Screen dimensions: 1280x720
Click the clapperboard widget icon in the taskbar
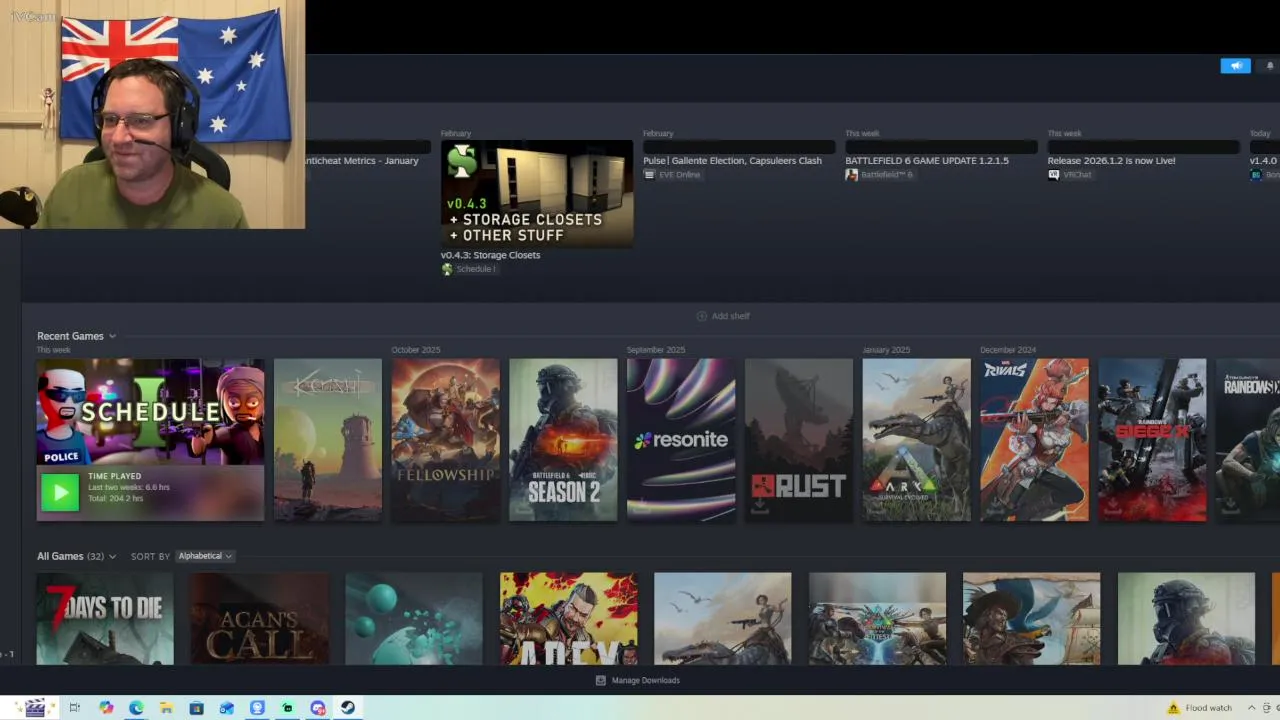tap(34, 708)
